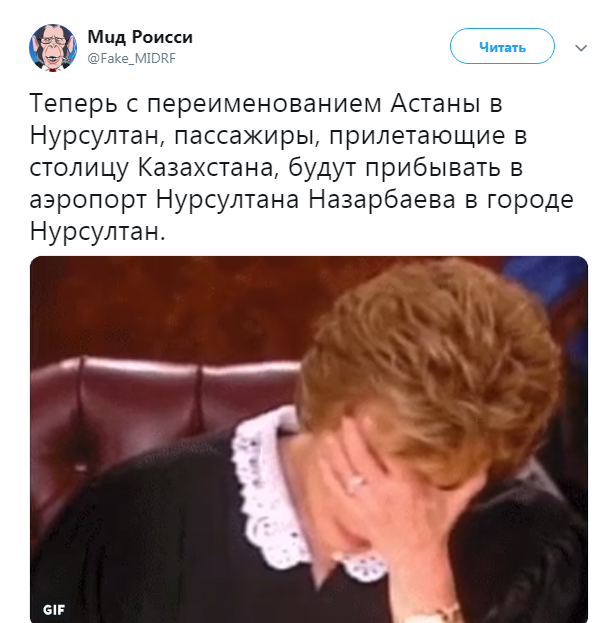599x623 pixels.
Task: Click the GIF badge on the media
Action: (x=54, y=609)
